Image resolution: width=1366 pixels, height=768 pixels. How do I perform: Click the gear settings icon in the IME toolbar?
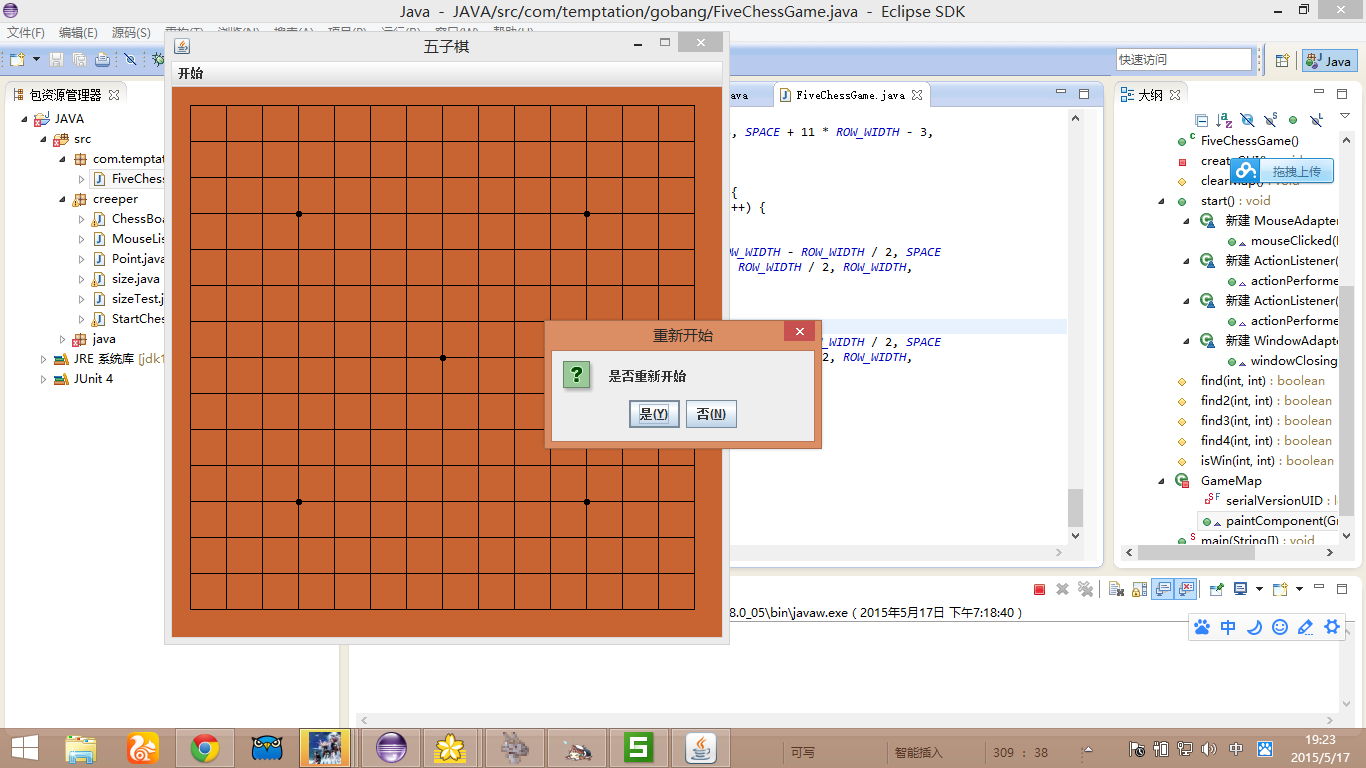(x=1332, y=627)
